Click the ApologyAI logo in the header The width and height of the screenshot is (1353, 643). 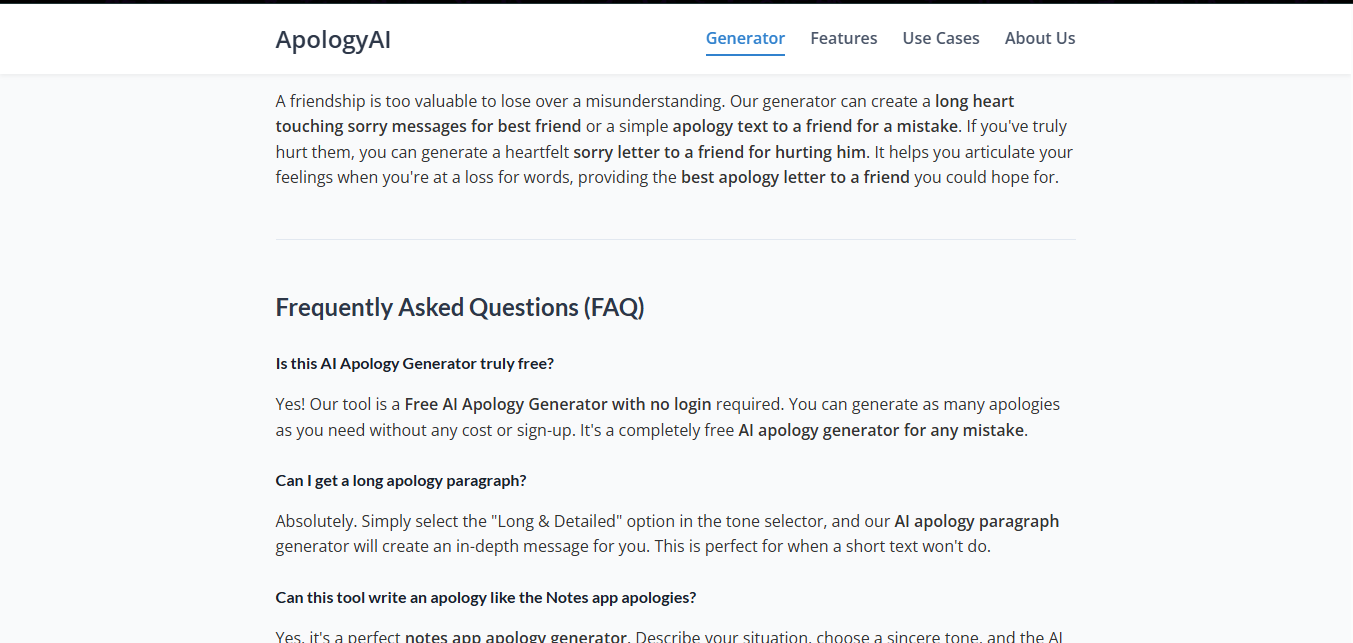click(x=333, y=39)
